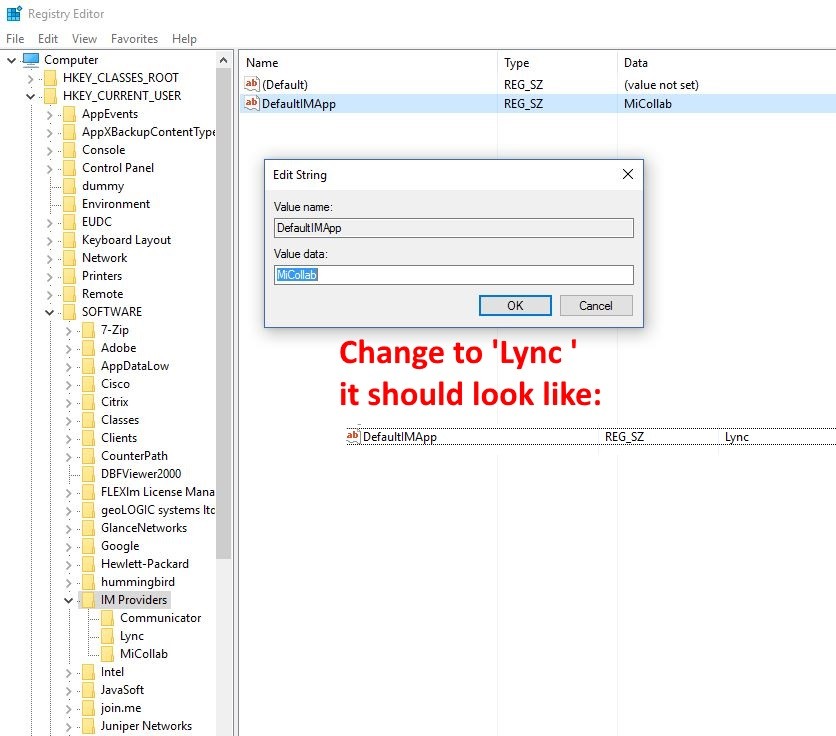Image resolution: width=836 pixels, height=736 pixels.
Task: Open the Edit menu
Action: (48, 39)
